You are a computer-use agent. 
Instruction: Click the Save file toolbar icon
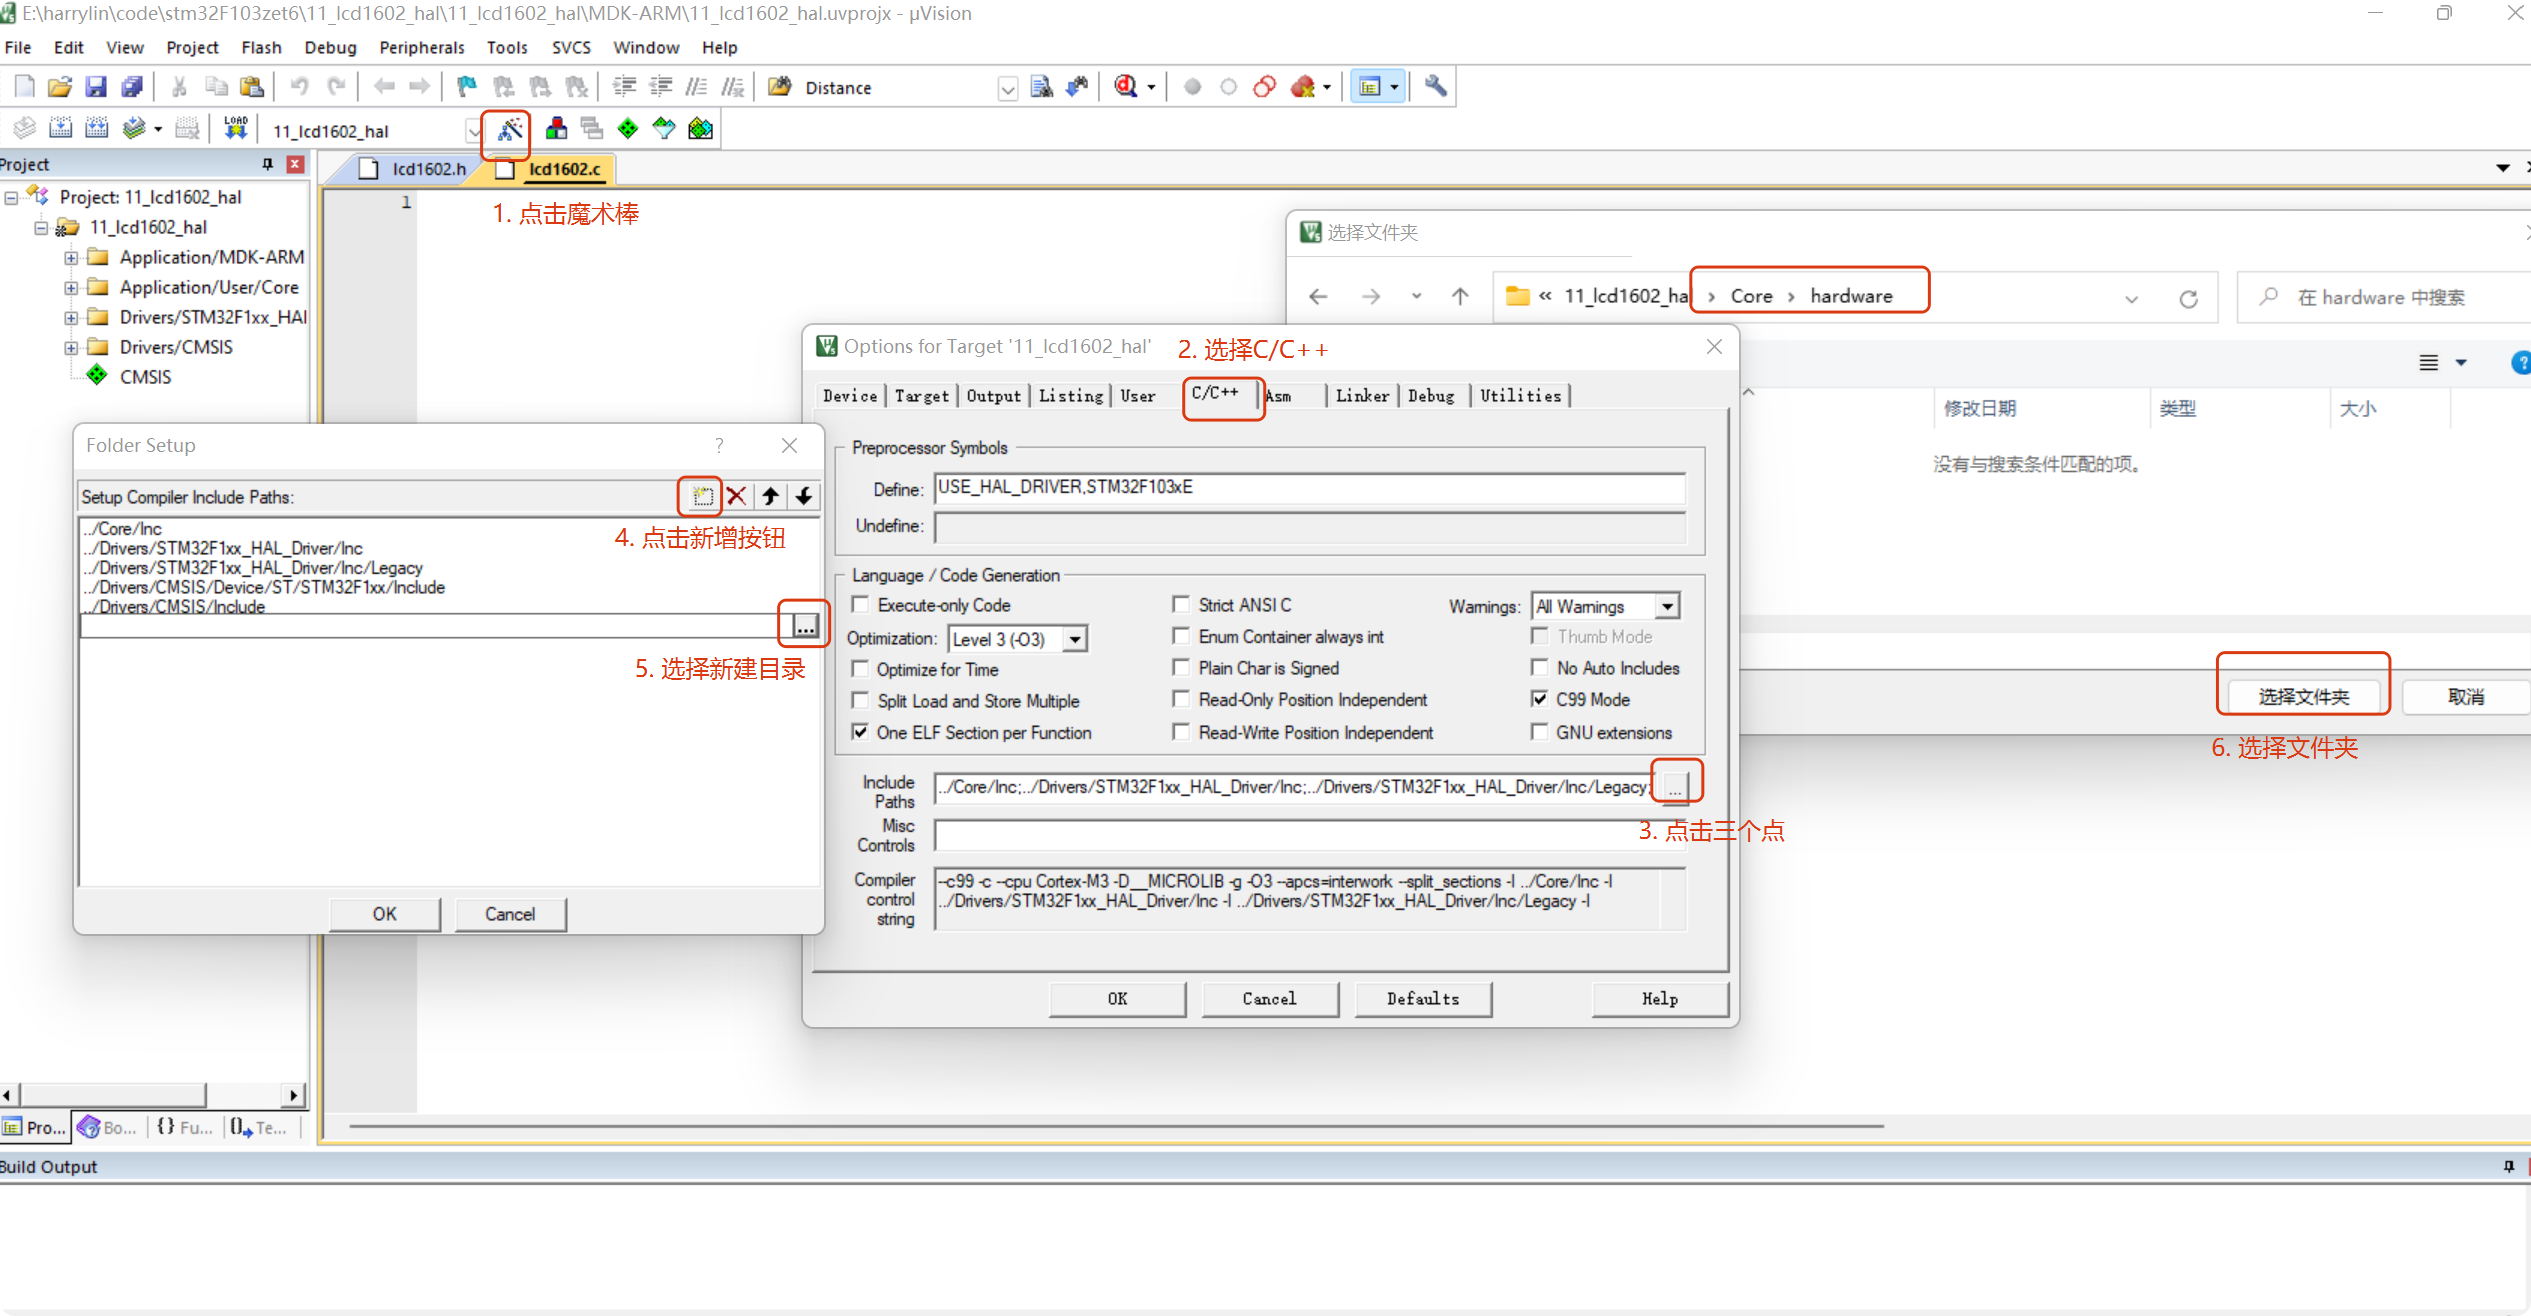(95, 87)
